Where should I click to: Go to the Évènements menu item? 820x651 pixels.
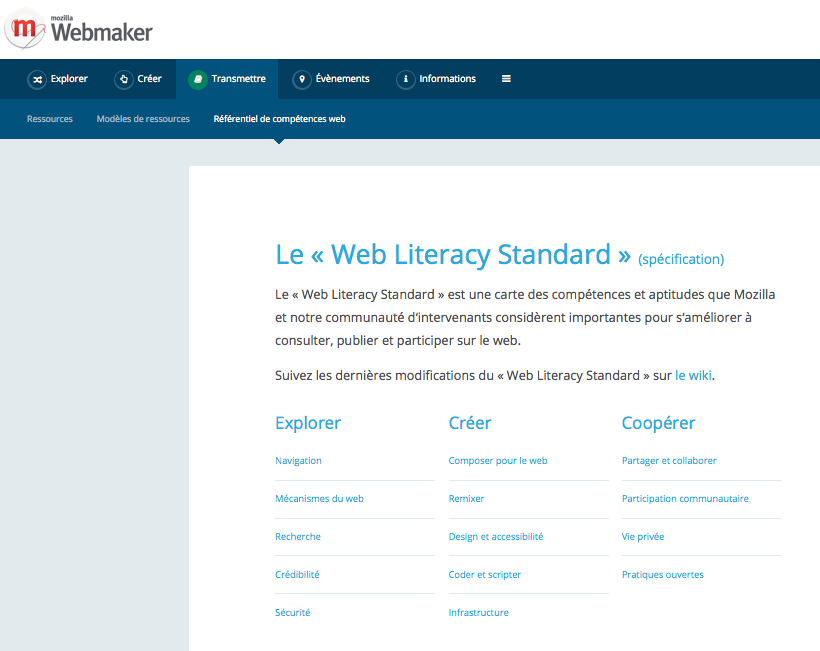point(331,79)
